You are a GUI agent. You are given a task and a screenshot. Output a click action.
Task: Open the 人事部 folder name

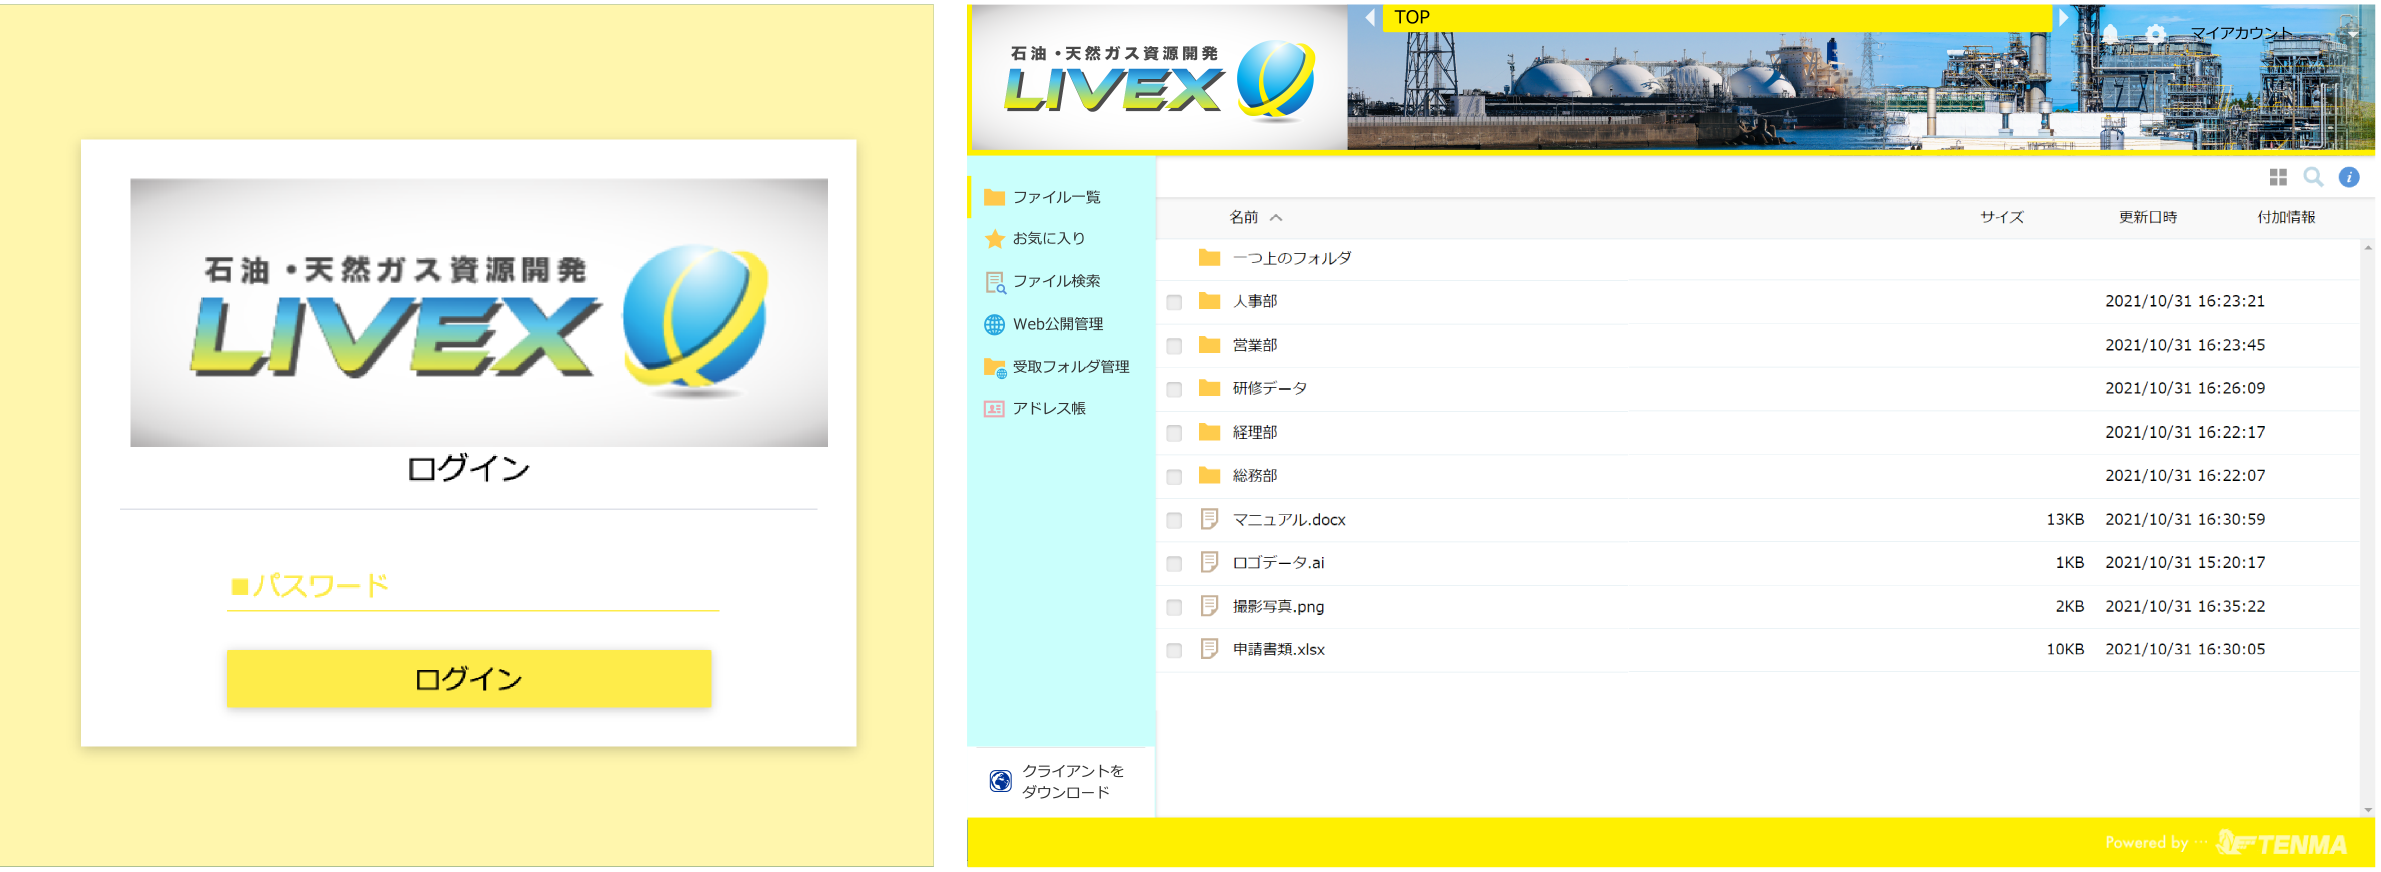(1255, 301)
